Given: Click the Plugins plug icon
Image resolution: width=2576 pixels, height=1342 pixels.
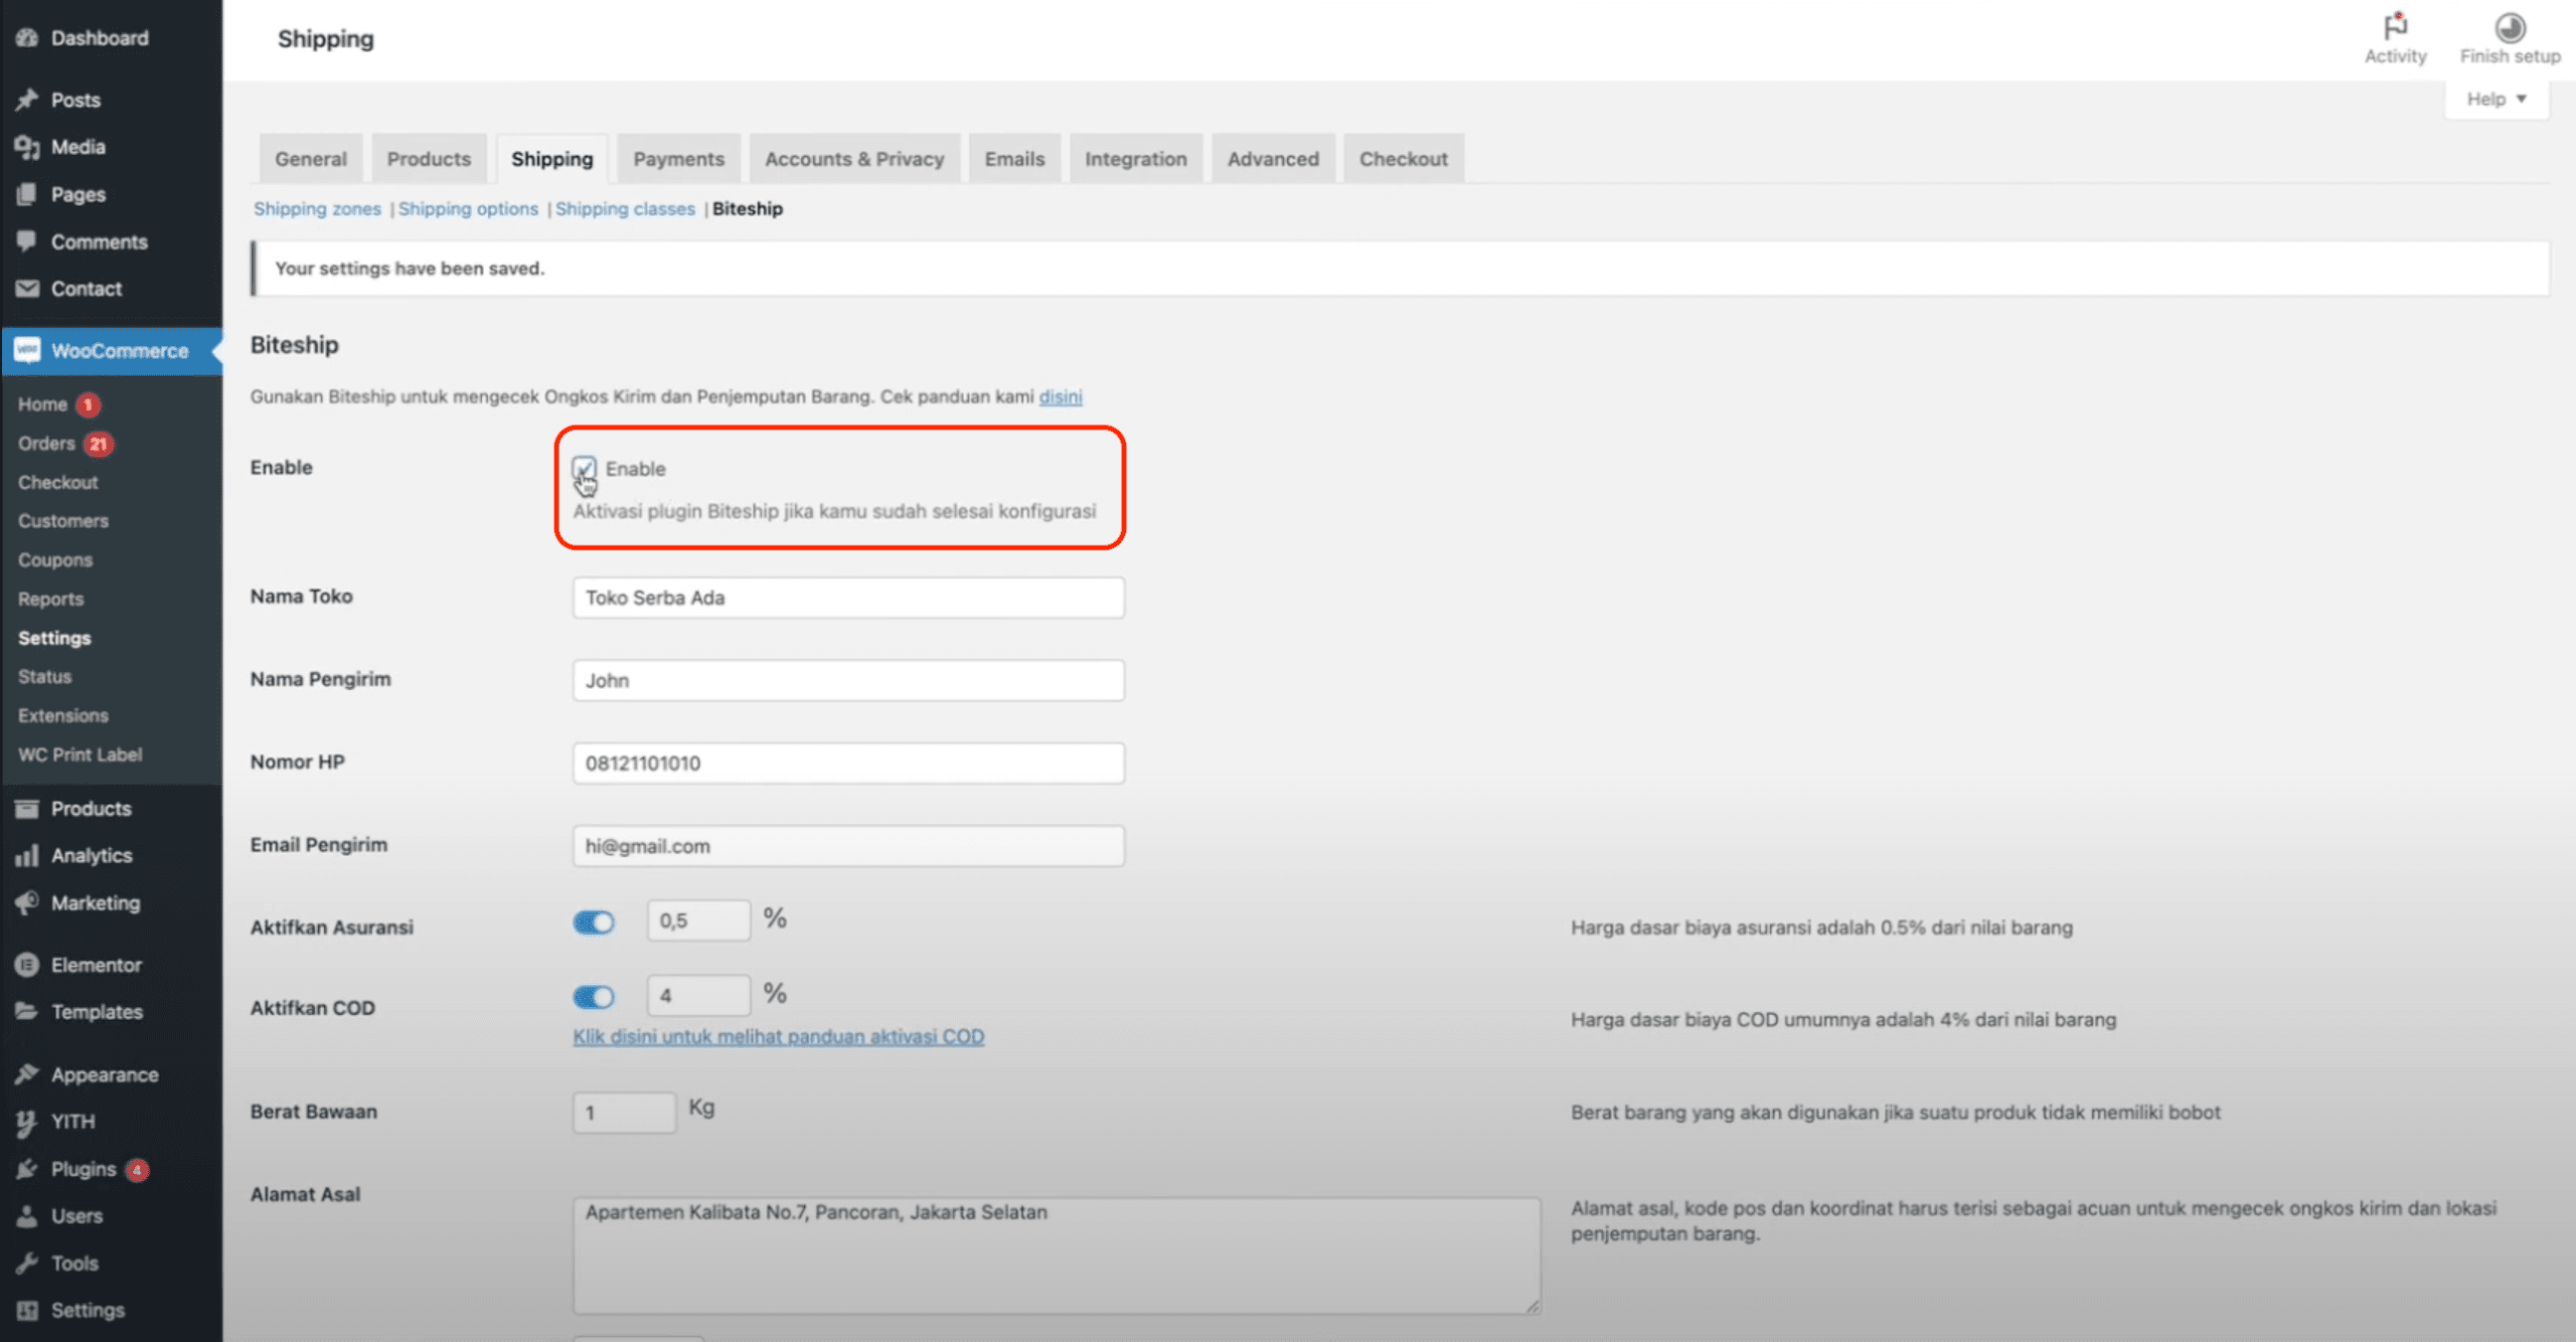Looking at the screenshot, I should tap(27, 1169).
